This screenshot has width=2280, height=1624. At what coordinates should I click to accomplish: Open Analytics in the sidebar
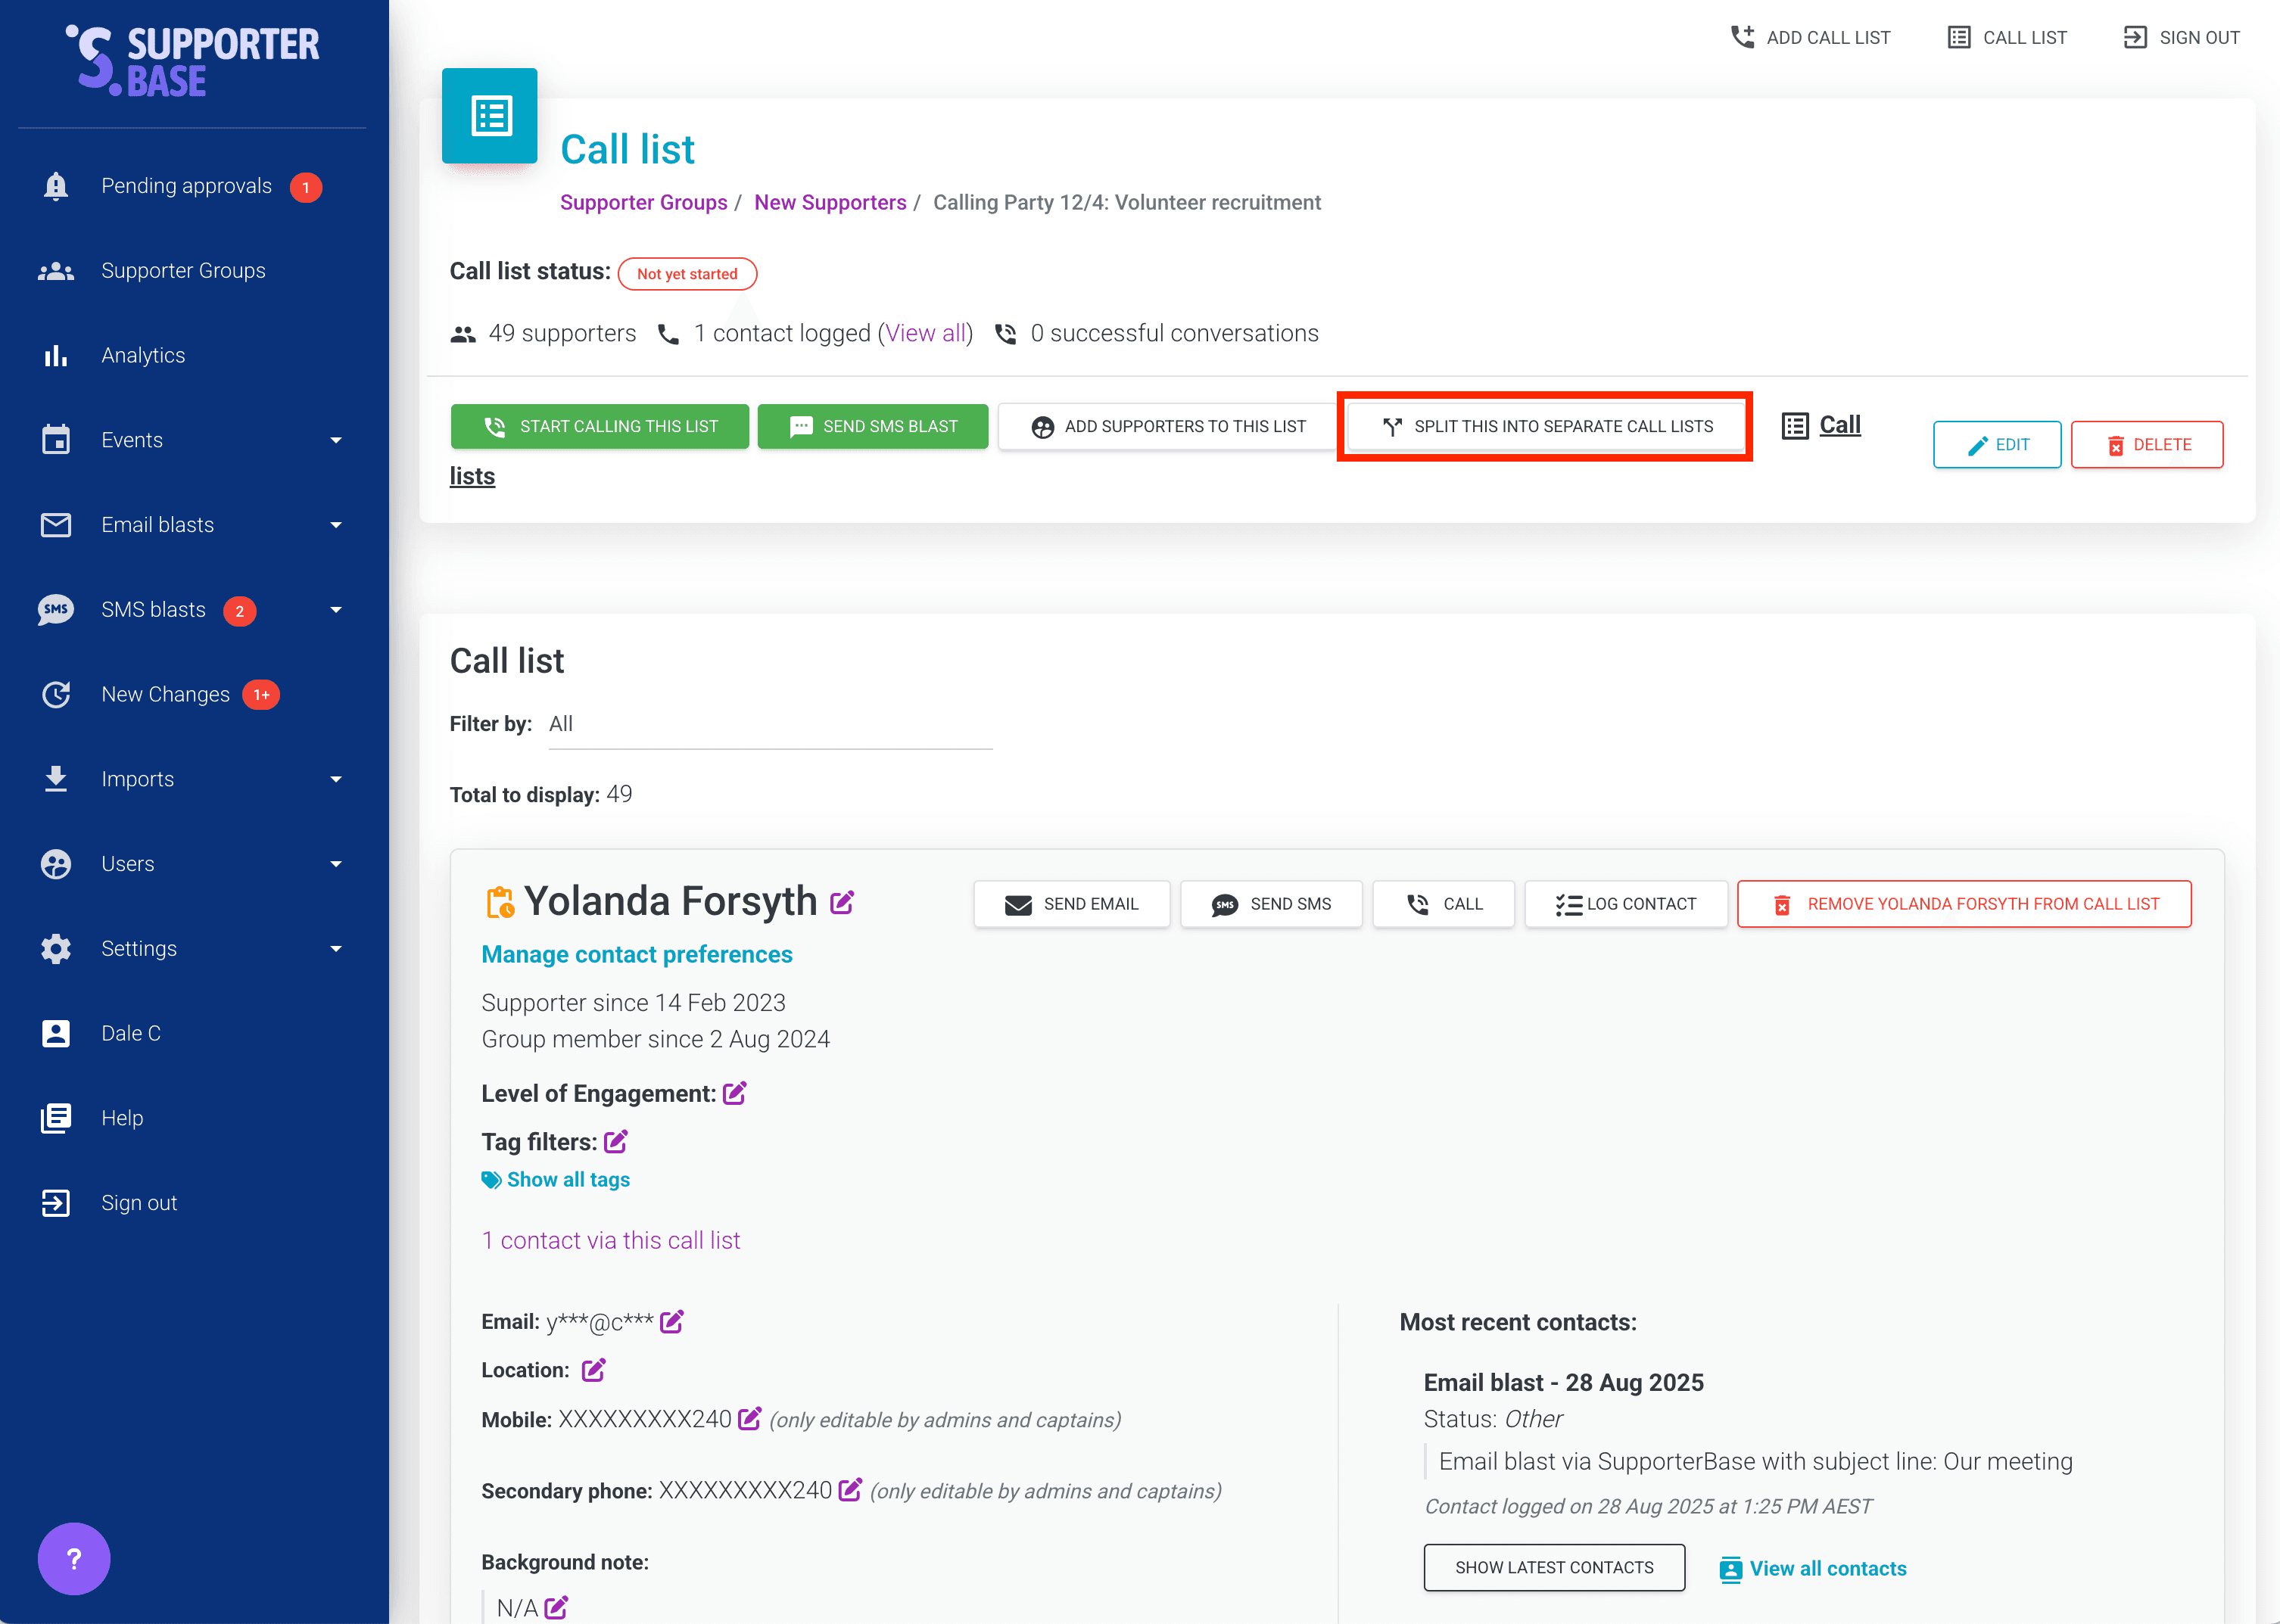tap(143, 355)
